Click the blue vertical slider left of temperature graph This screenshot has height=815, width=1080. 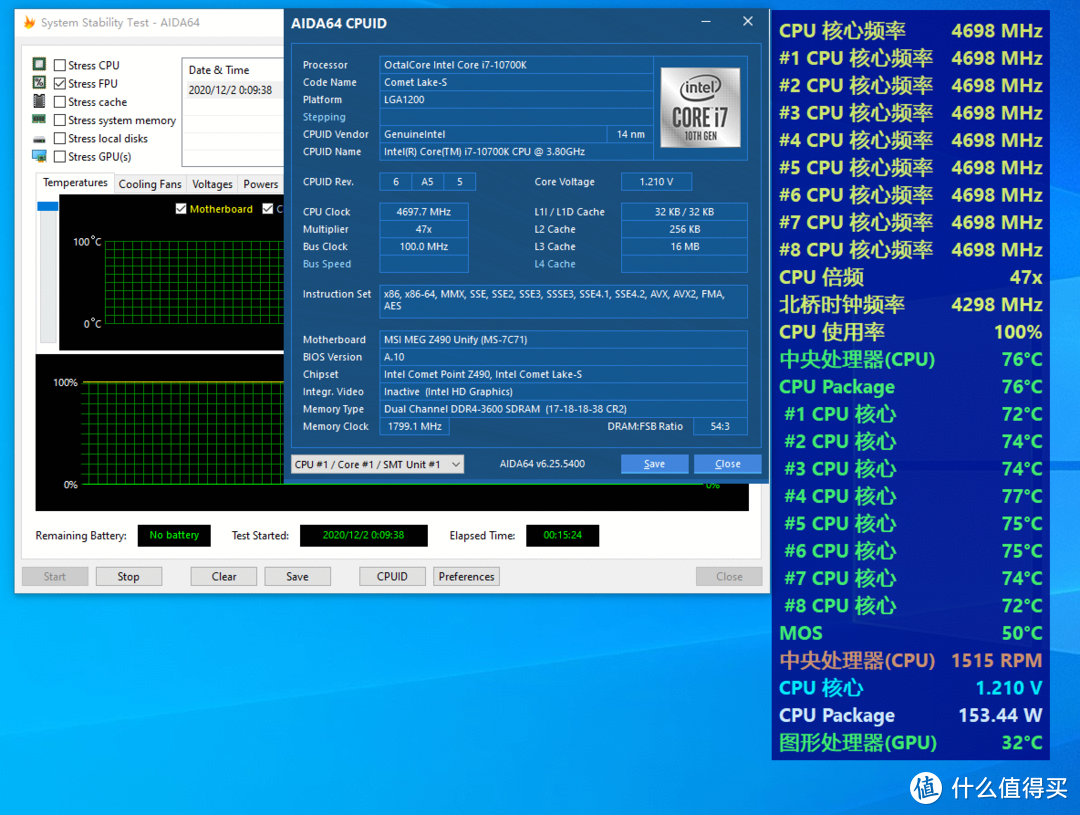pos(48,206)
